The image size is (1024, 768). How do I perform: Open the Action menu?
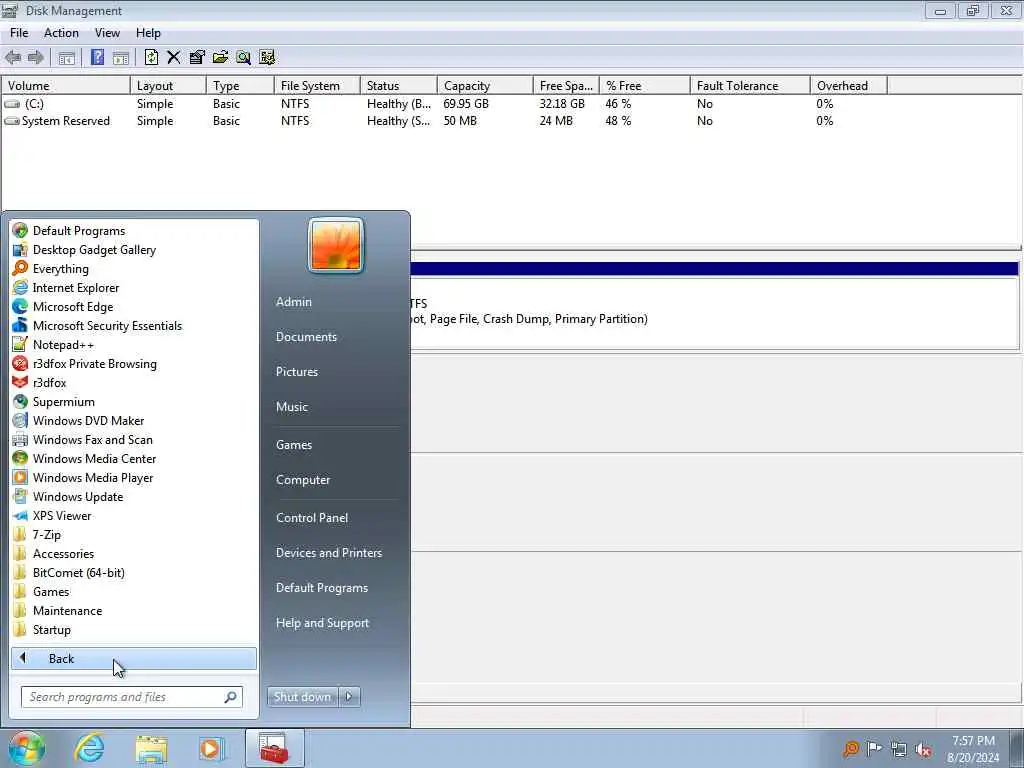tap(61, 33)
